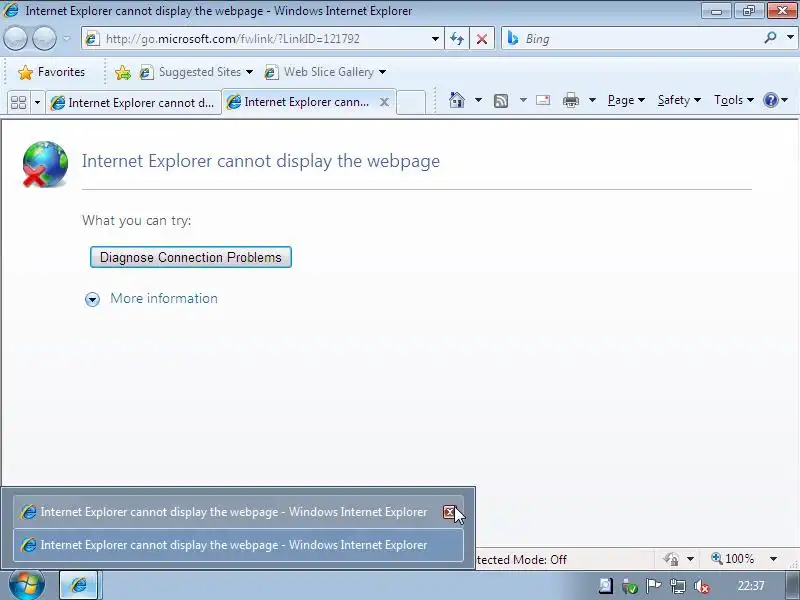Click the network tray icon
The height and width of the screenshot is (600, 800).
tap(678, 586)
